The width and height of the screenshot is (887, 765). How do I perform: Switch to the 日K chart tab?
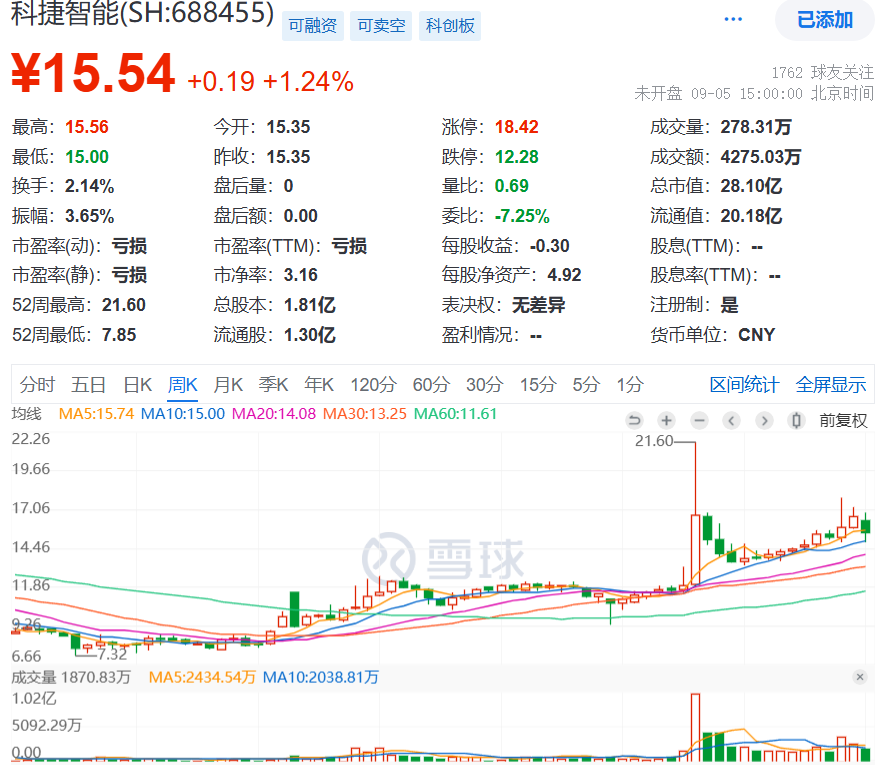pos(137,385)
